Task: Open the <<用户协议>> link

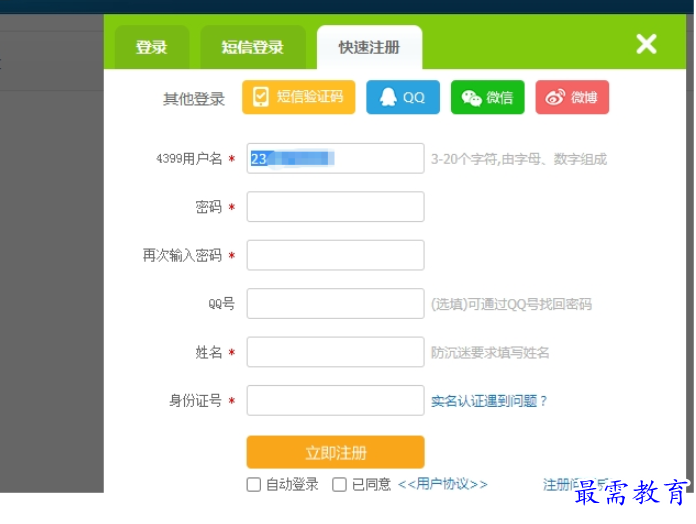Action: pyautogui.click(x=443, y=484)
